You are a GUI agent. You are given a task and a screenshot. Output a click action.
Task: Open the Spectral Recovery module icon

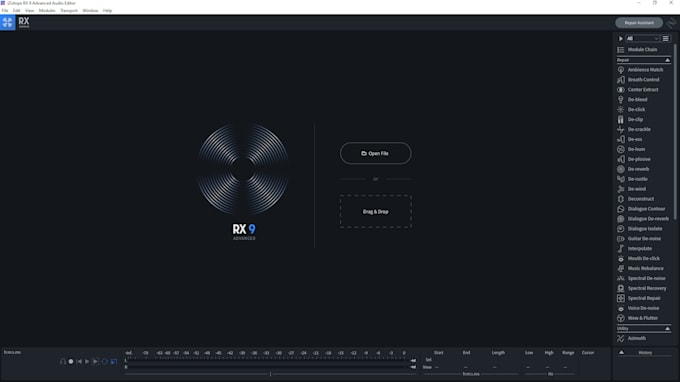(621, 288)
